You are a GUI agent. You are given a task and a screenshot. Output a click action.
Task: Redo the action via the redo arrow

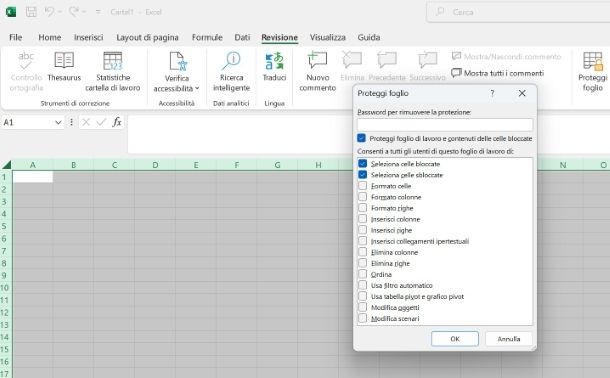[x=74, y=12]
